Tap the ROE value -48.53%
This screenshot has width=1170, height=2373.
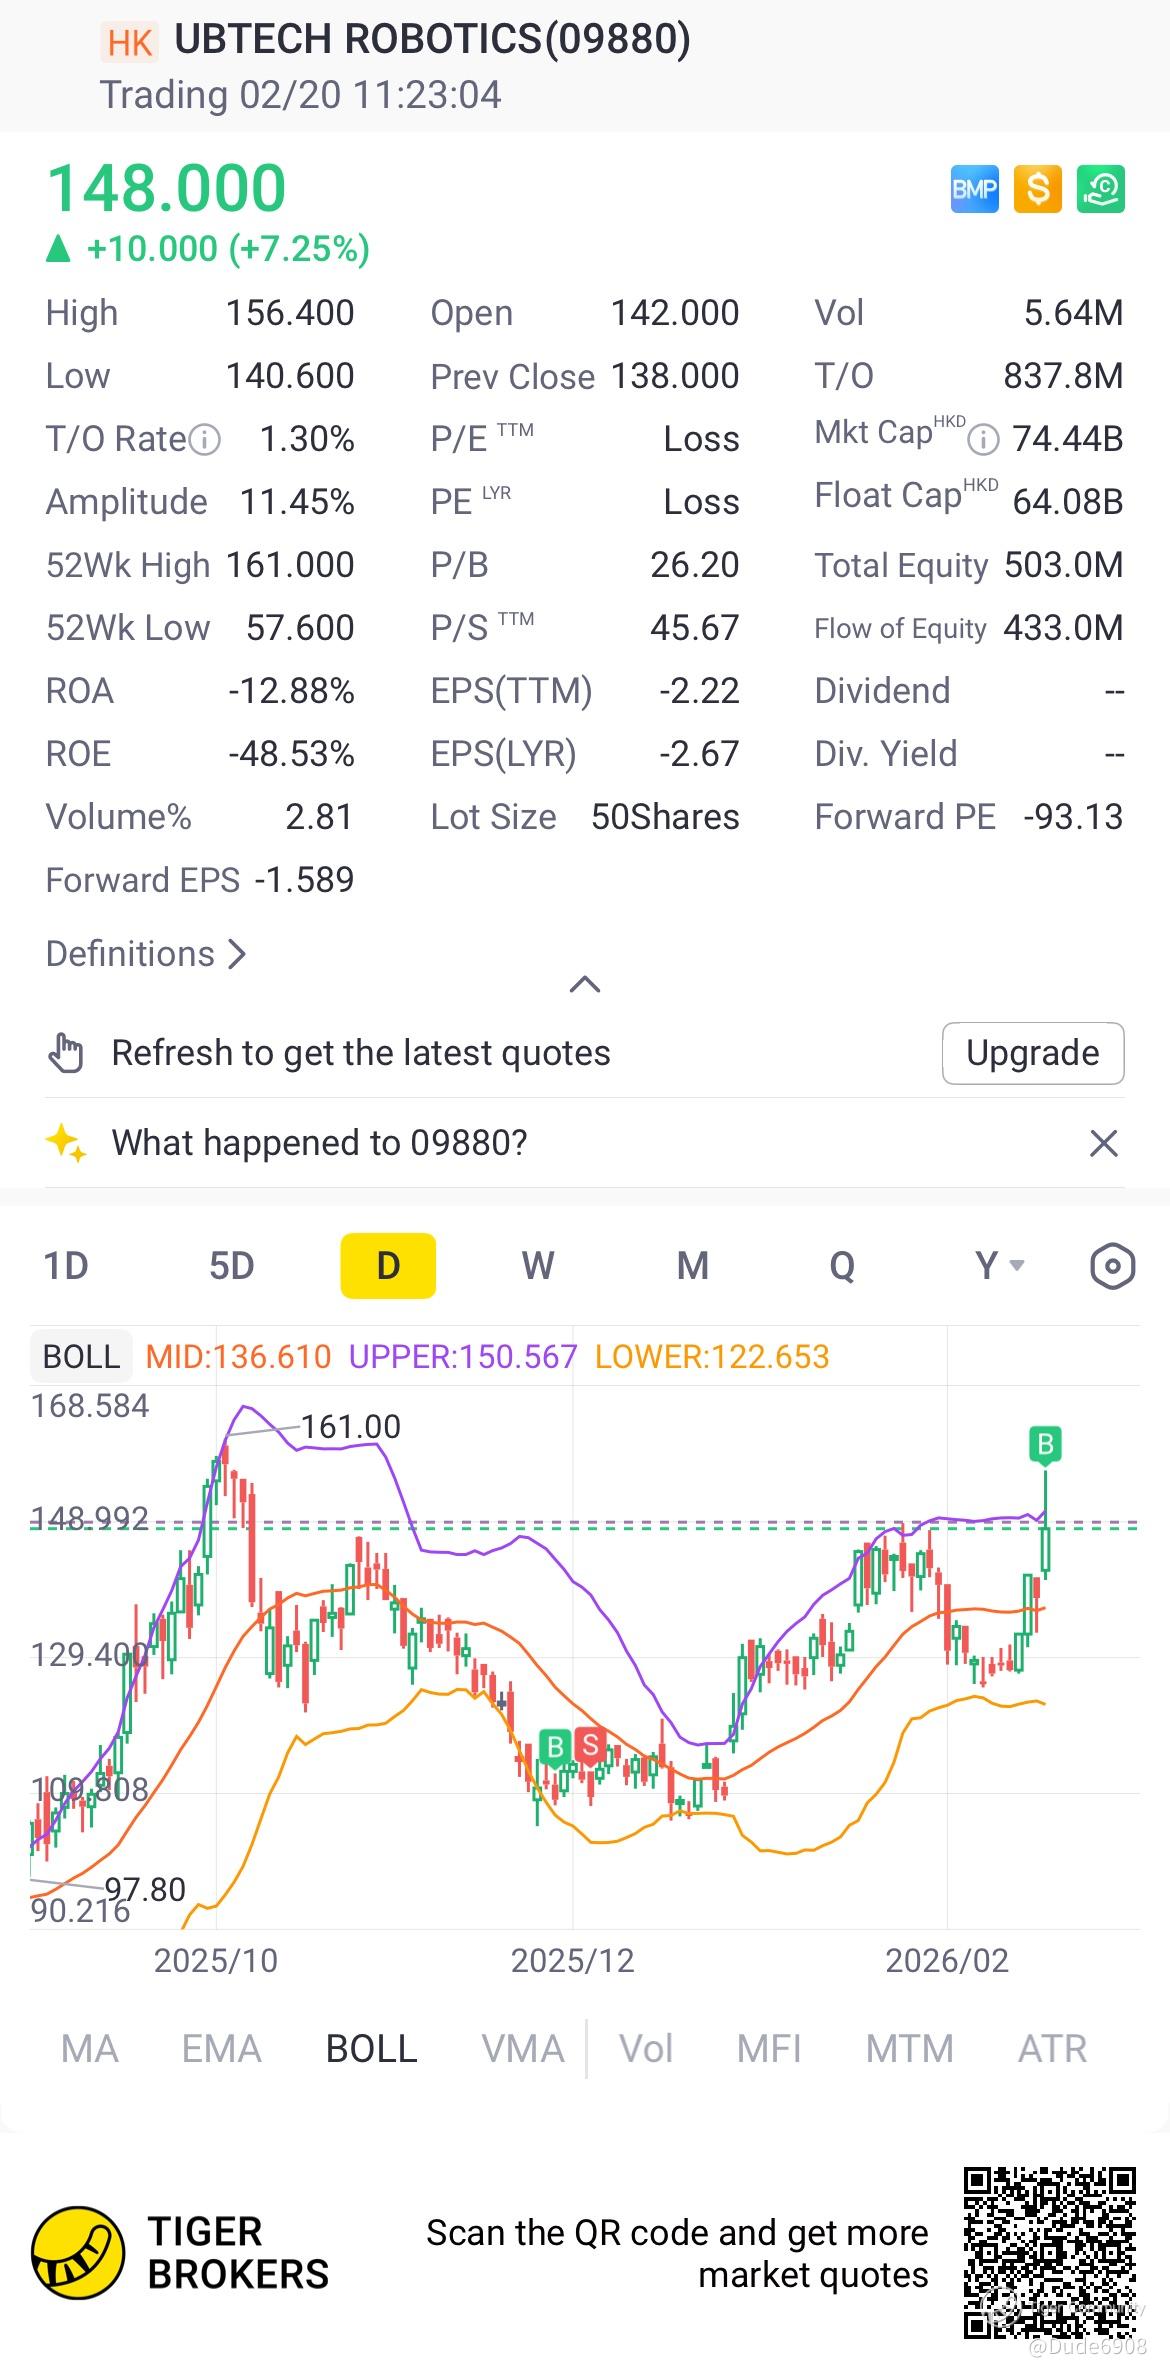[291, 754]
